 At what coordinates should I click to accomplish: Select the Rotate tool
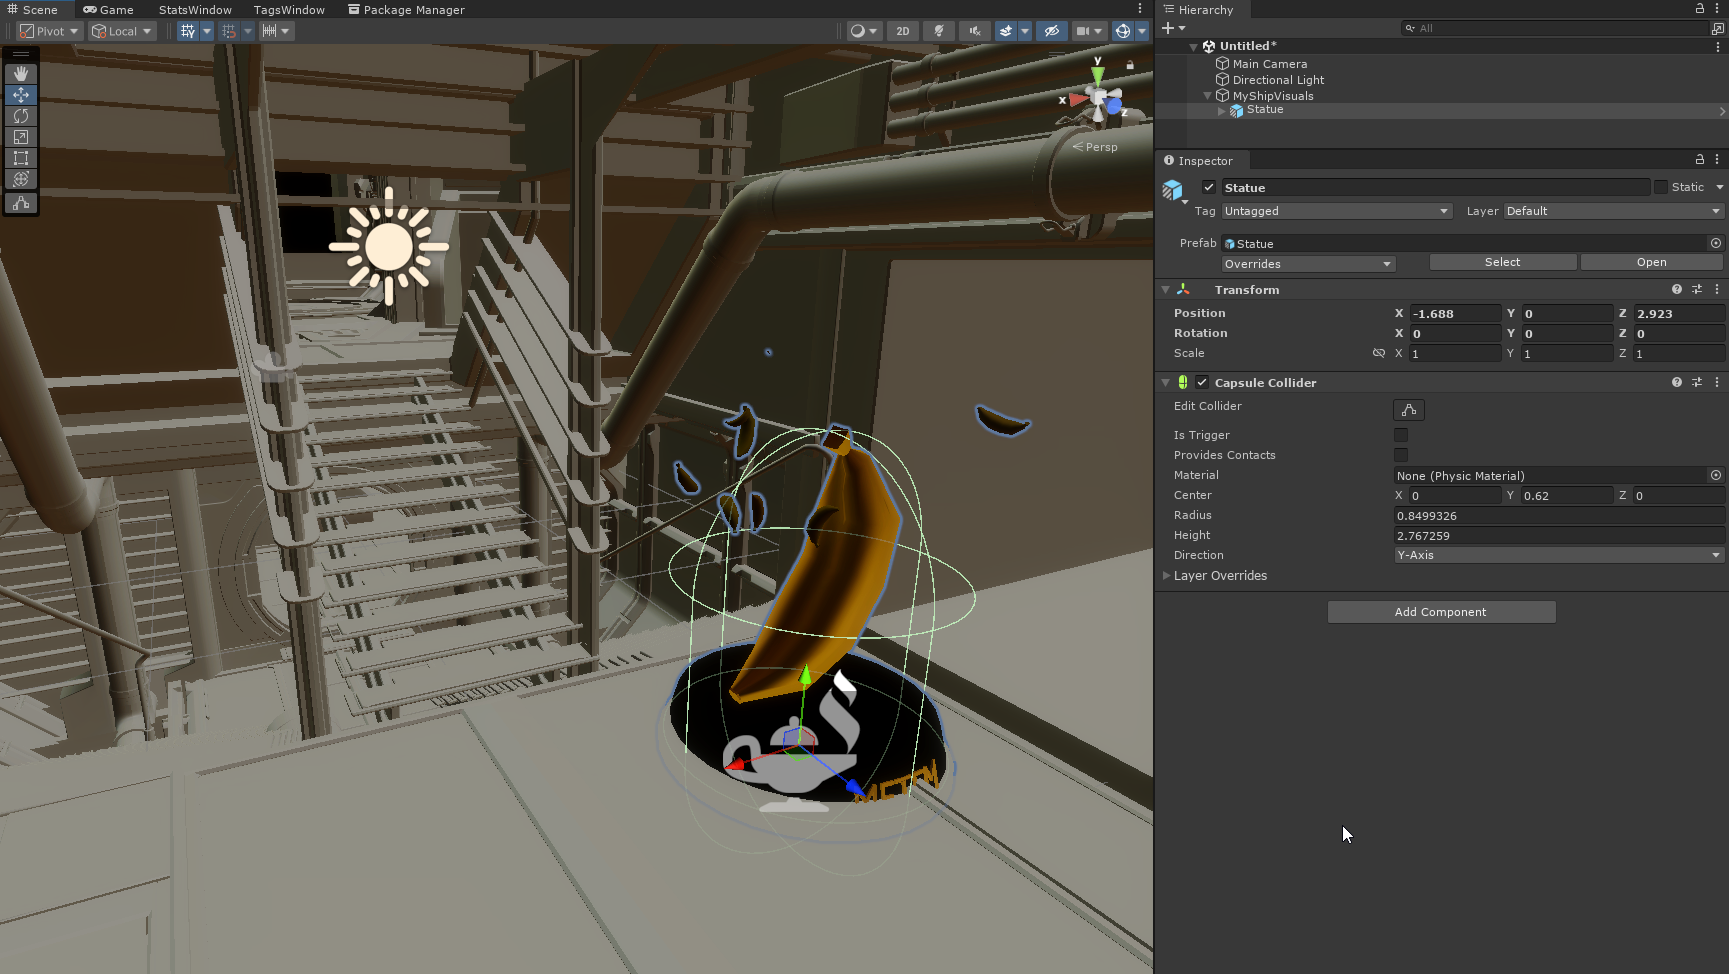pos(21,116)
